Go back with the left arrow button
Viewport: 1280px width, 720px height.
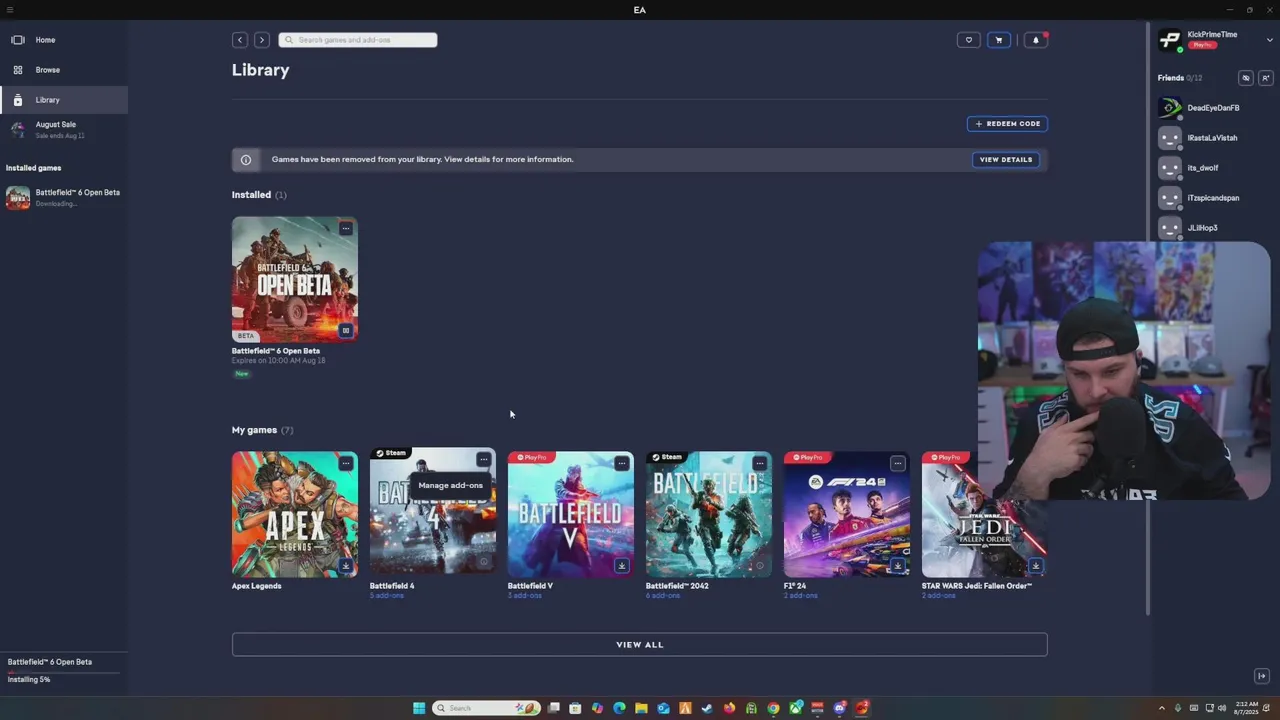[x=240, y=40]
